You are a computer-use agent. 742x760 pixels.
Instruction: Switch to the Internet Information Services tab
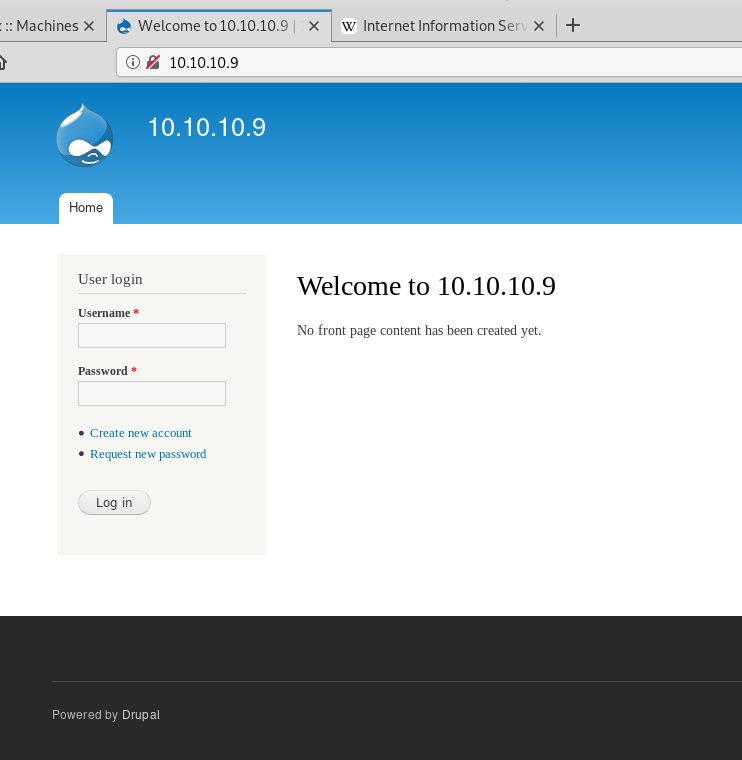pyautogui.click(x=440, y=26)
